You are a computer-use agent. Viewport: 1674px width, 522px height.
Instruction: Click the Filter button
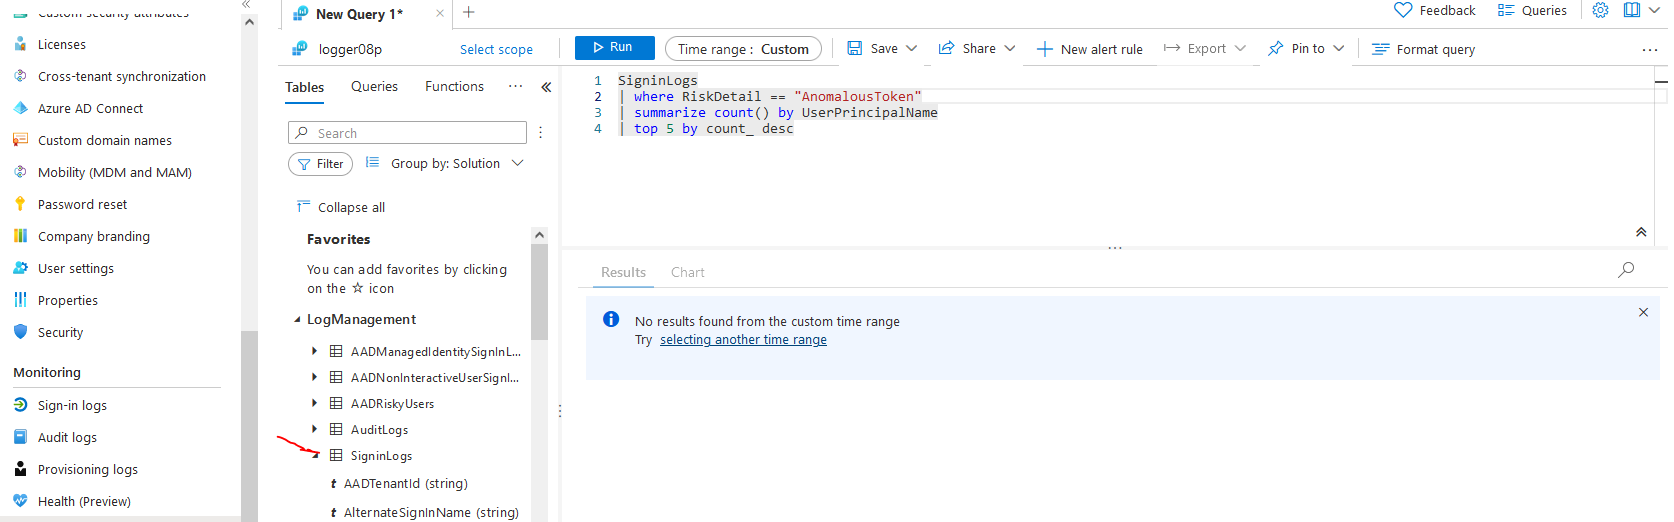click(x=320, y=164)
